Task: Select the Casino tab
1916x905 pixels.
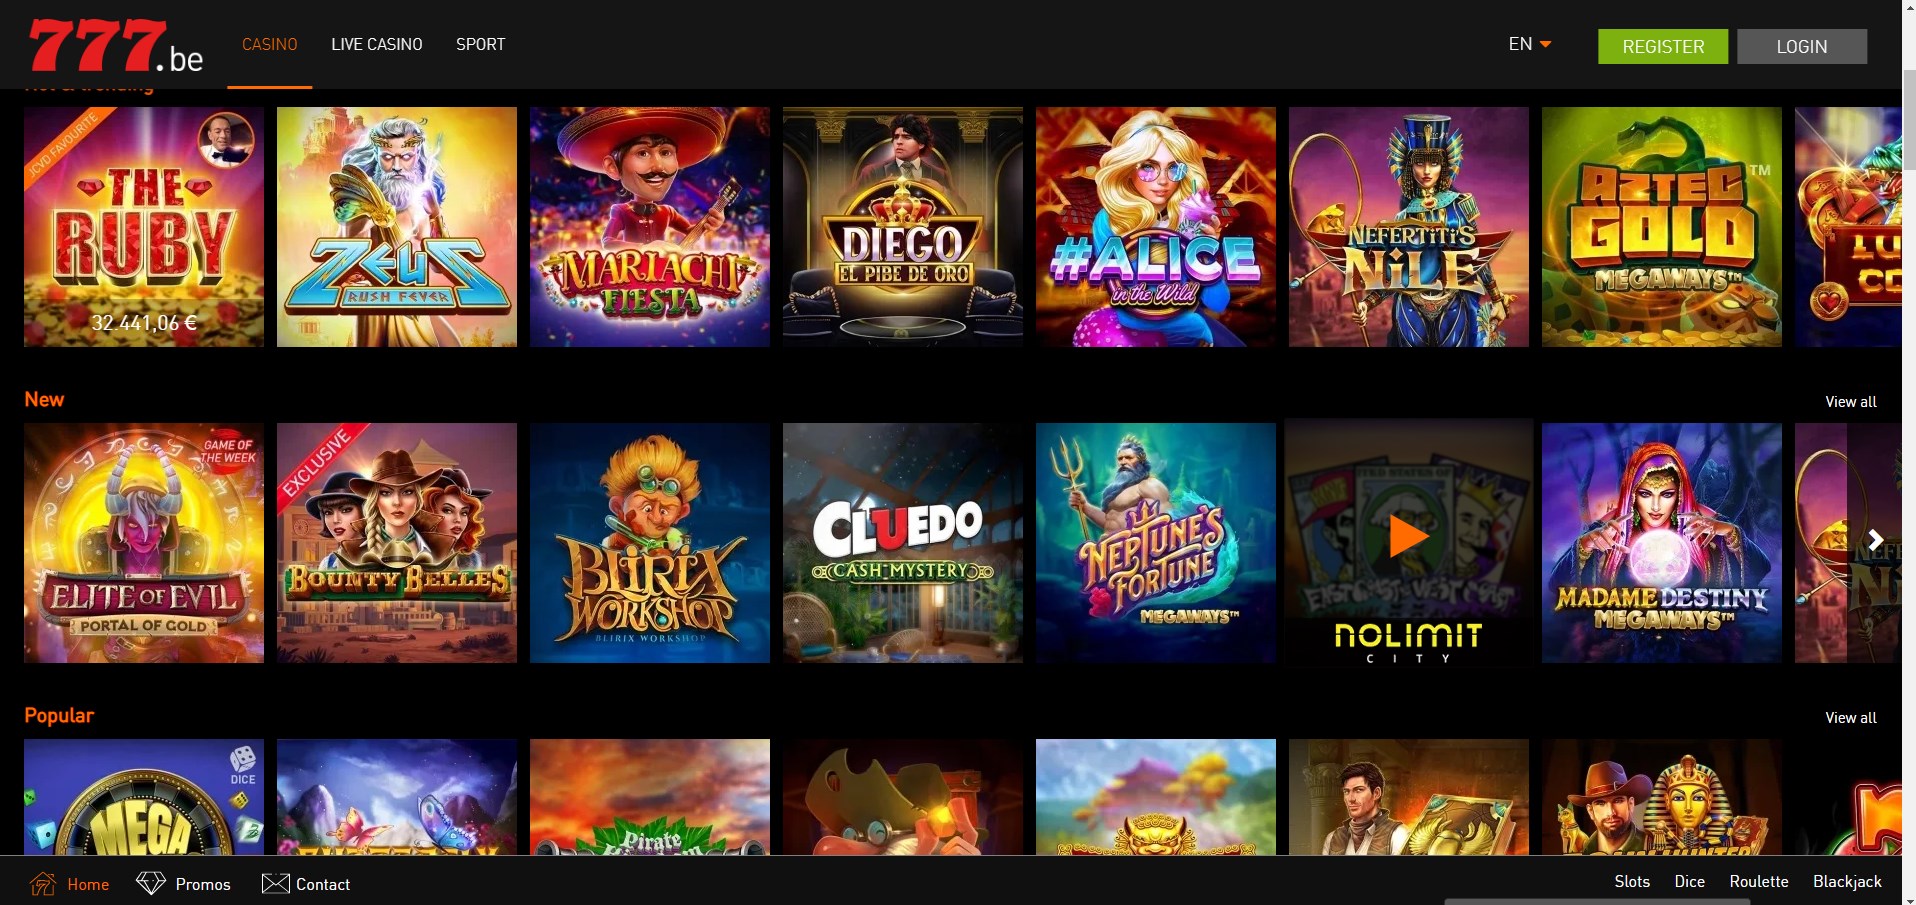Action: [270, 44]
